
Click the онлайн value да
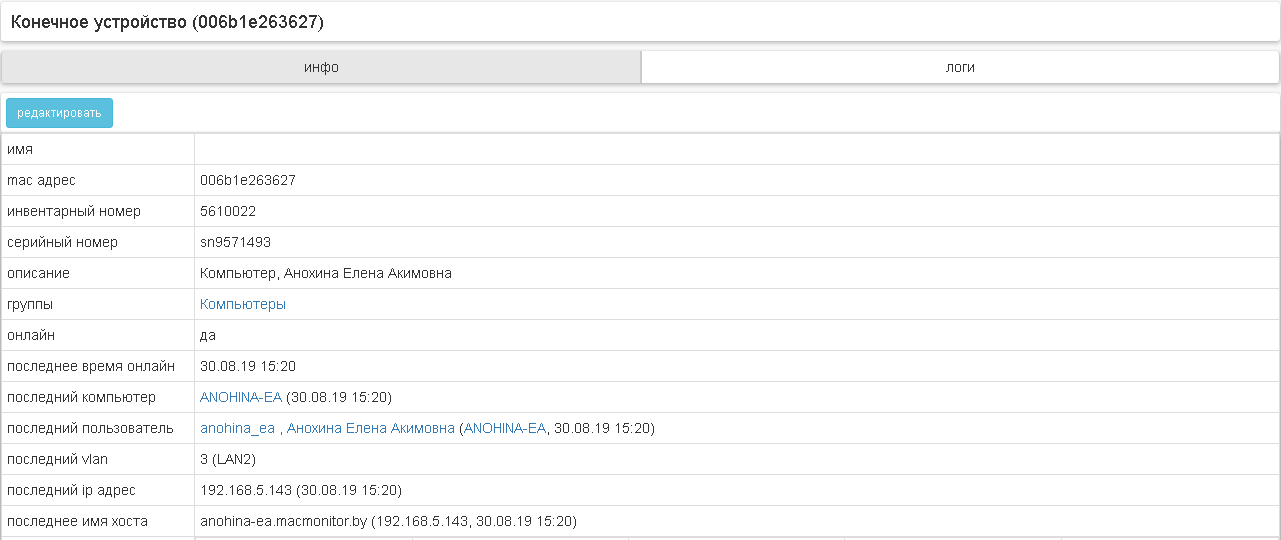click(x=208, y=335)
